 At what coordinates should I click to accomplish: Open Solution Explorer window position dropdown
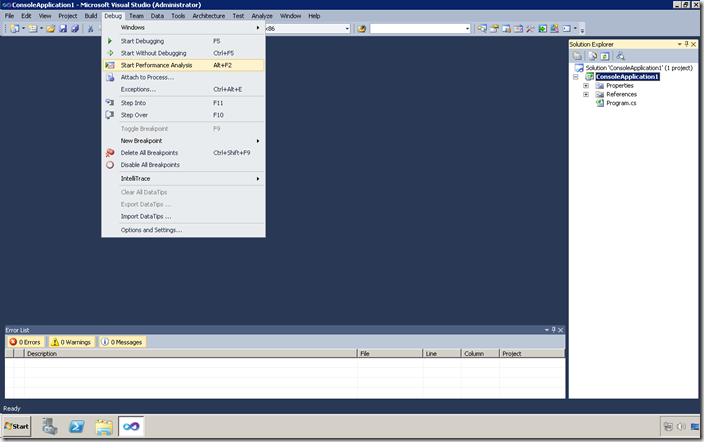pos(679,44)
